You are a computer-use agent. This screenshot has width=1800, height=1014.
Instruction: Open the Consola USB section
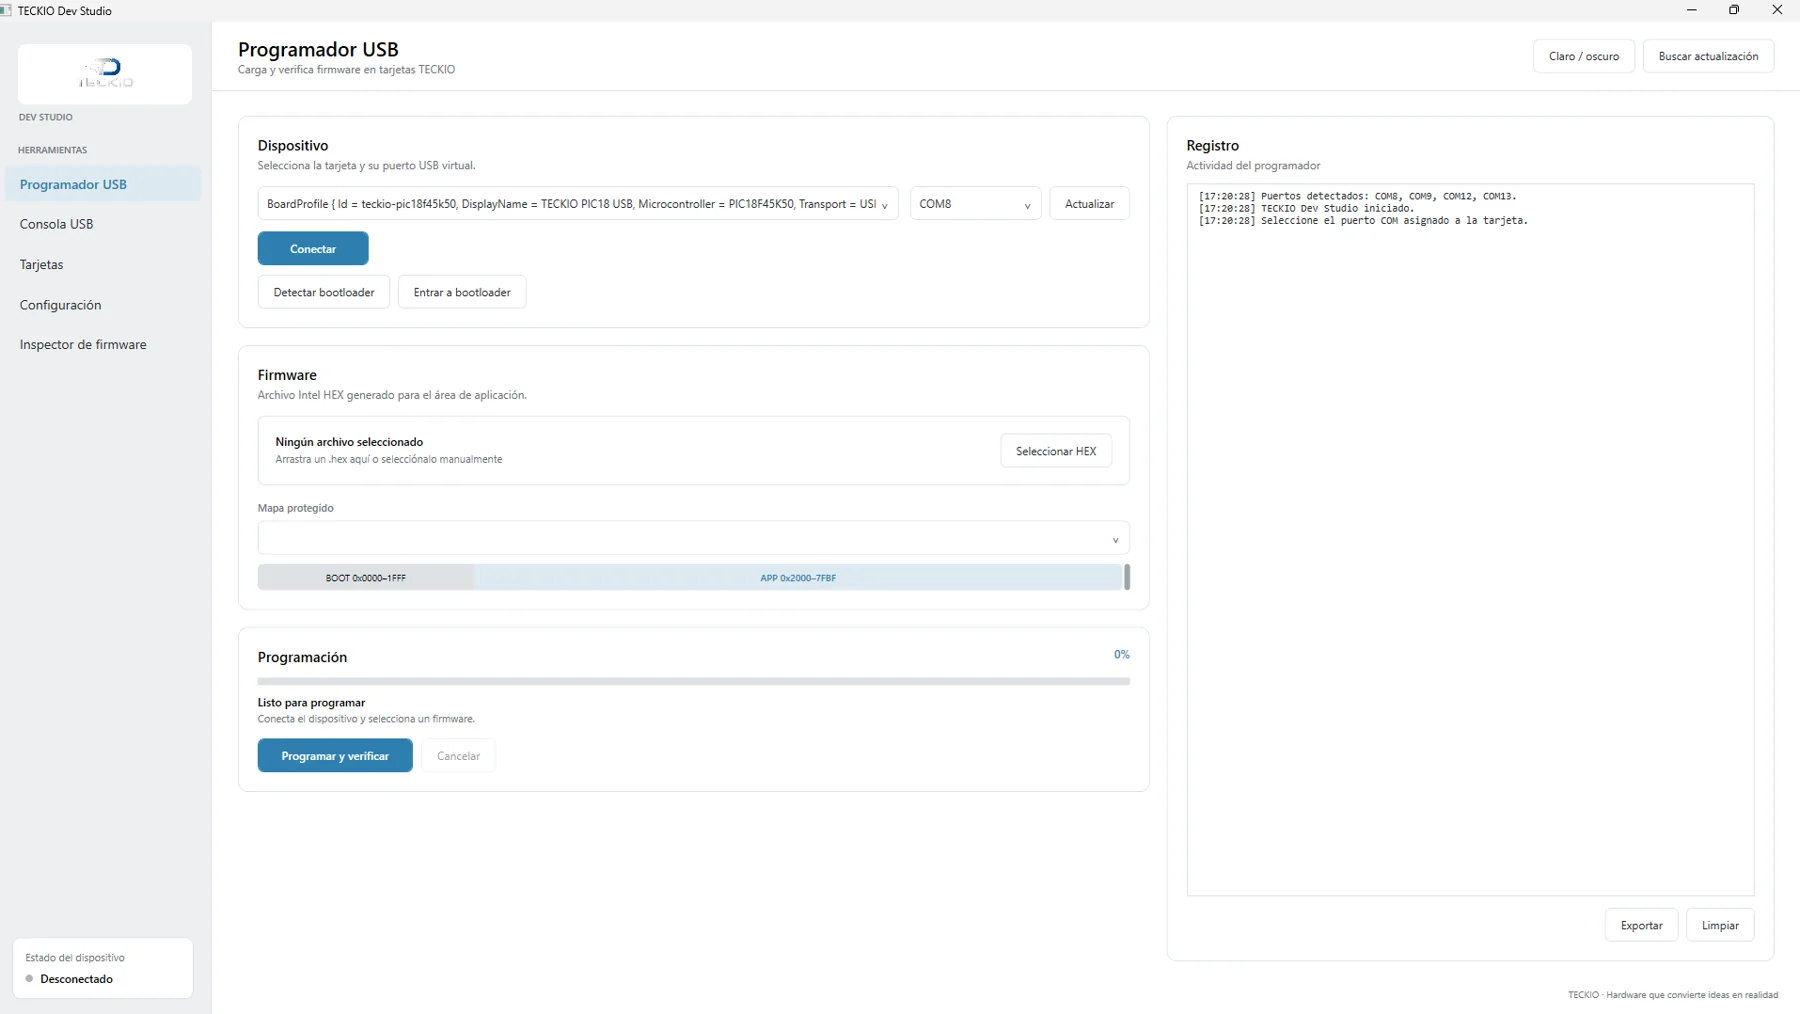coord(103,224)
